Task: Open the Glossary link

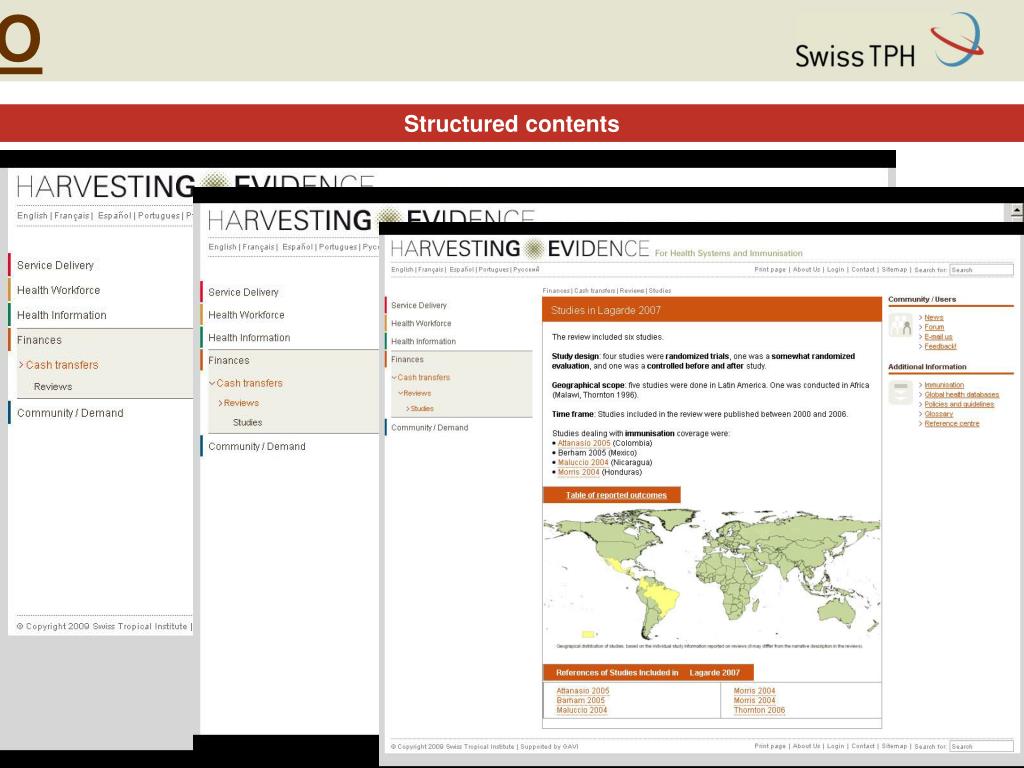Action: 938,414
